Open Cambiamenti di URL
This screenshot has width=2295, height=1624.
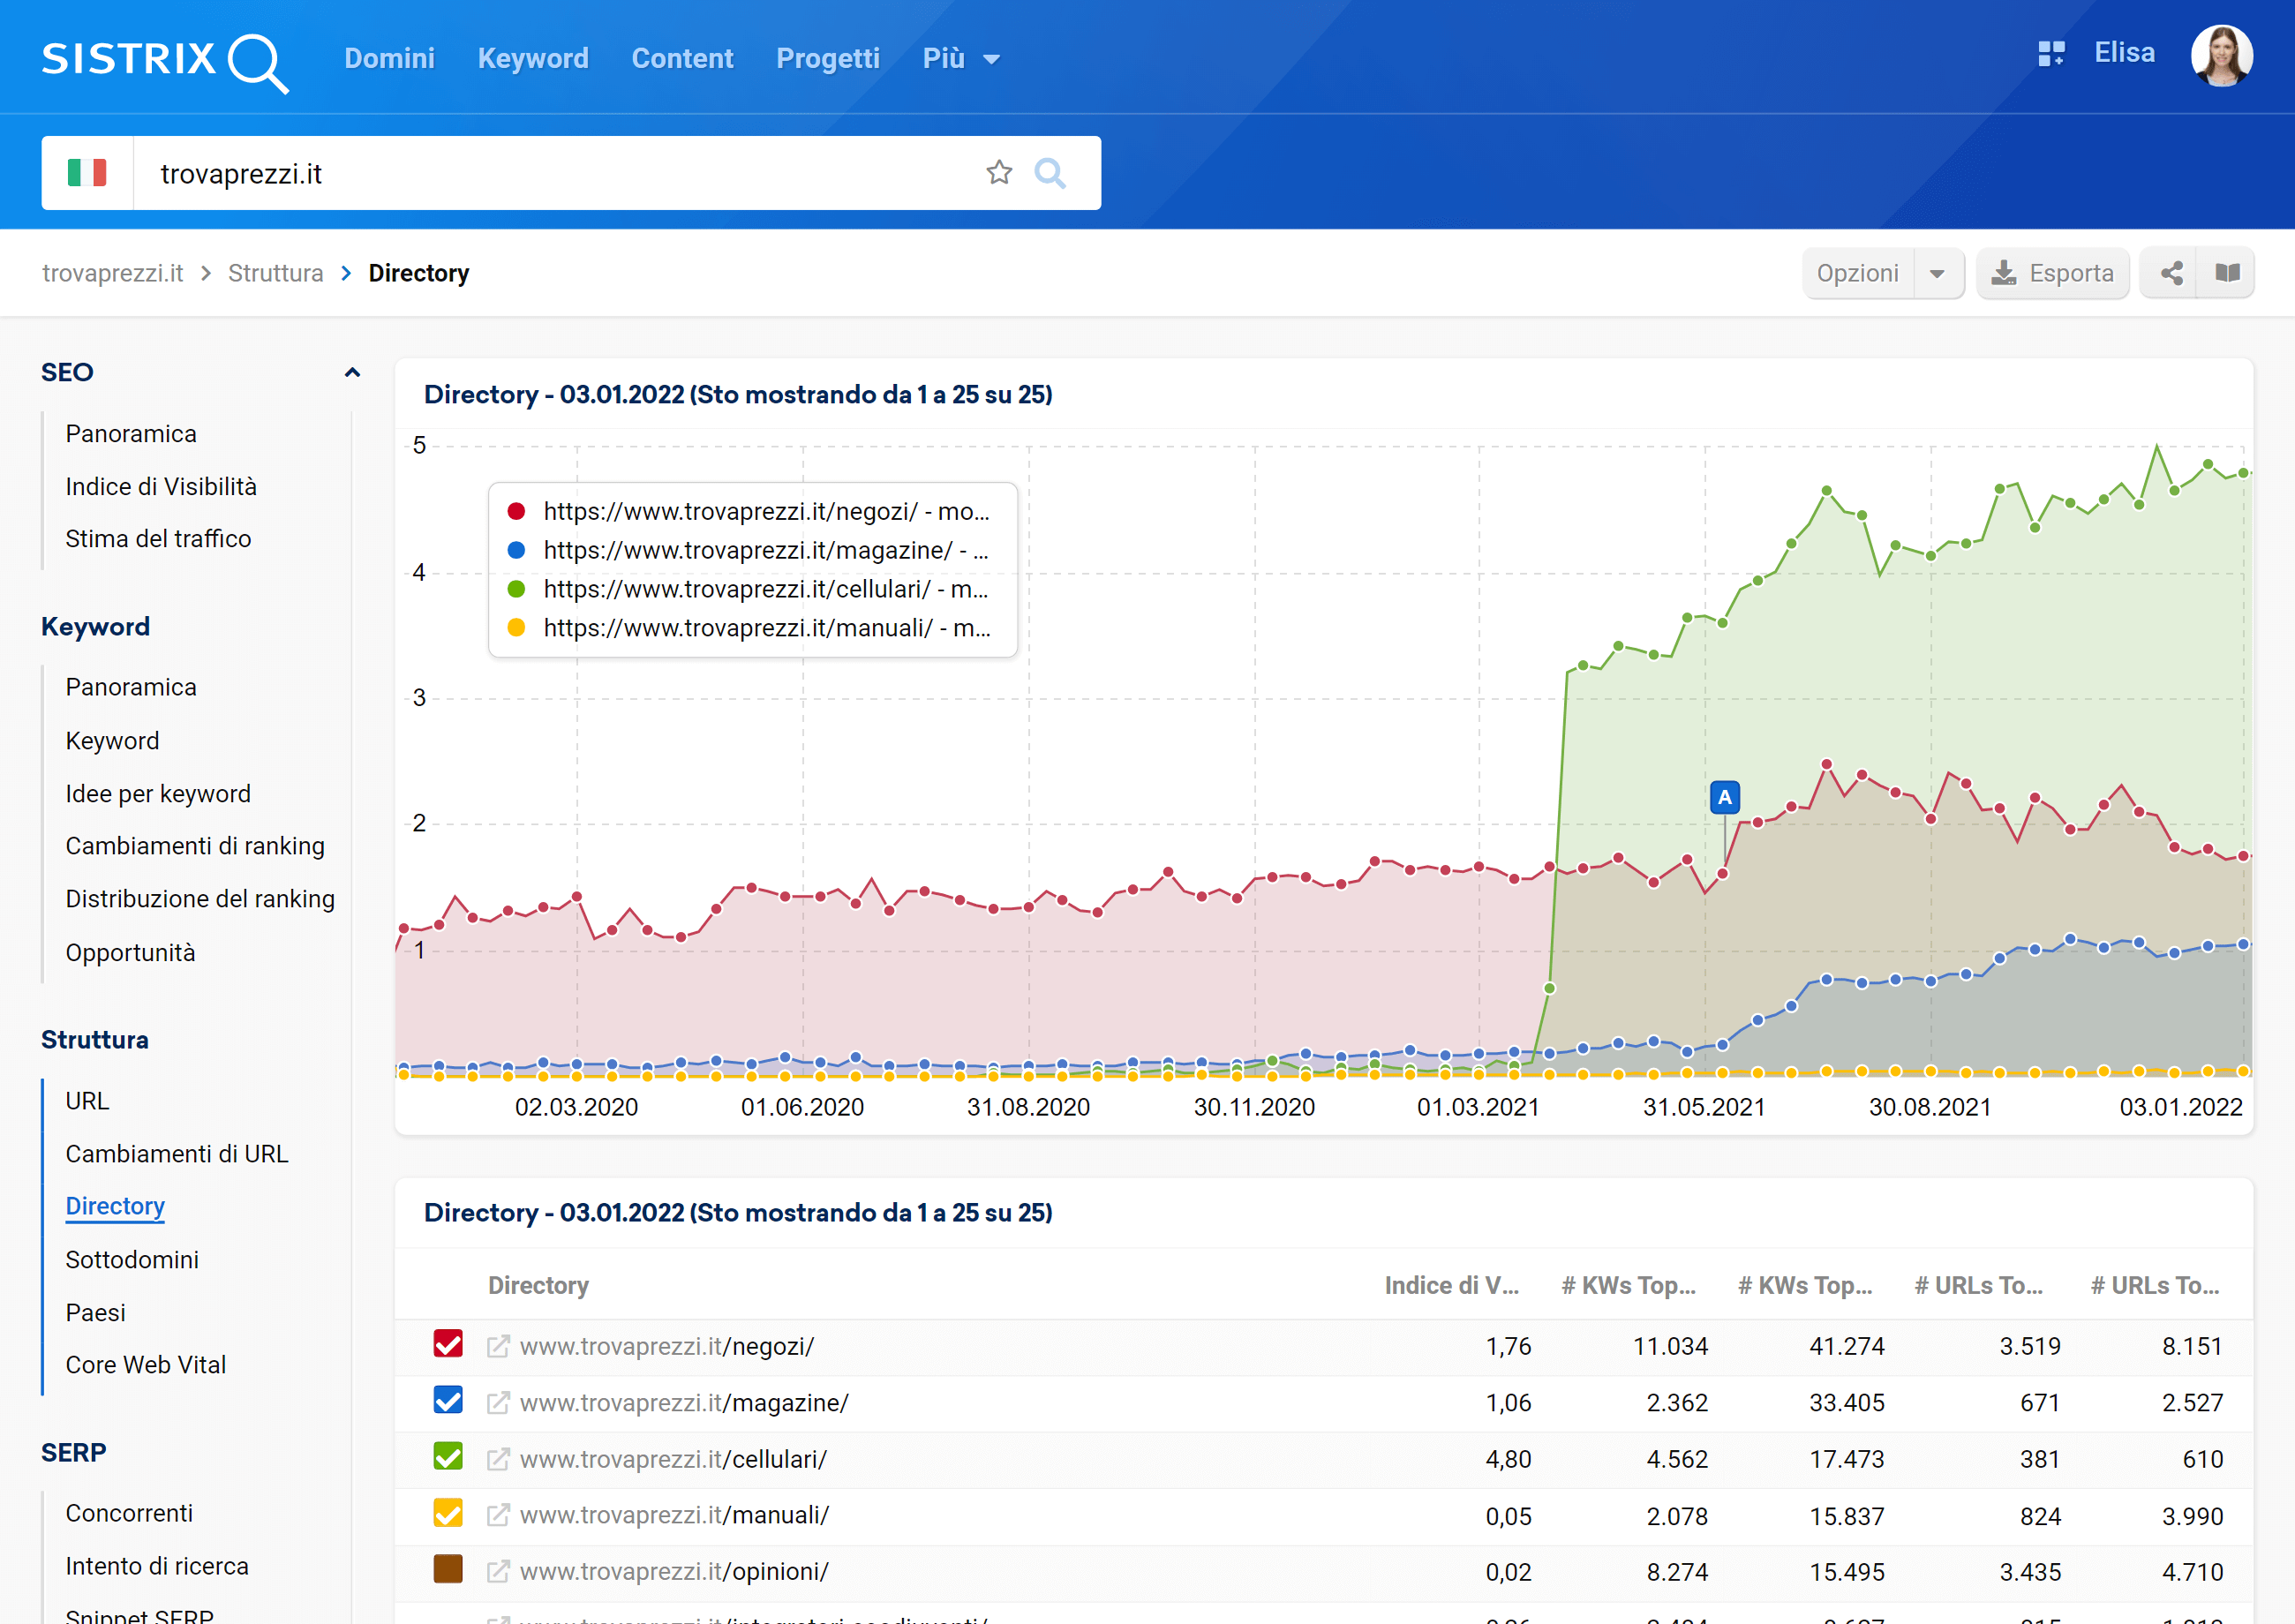pyautogui.click(x=177, y=1153)
